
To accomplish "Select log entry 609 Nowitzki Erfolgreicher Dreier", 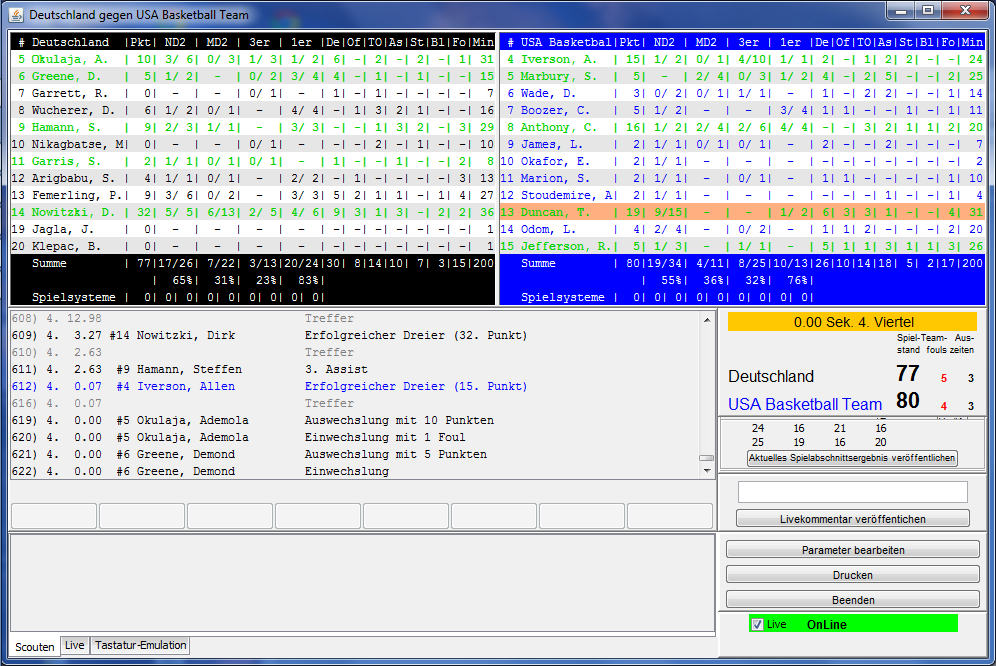I will 356,335.
